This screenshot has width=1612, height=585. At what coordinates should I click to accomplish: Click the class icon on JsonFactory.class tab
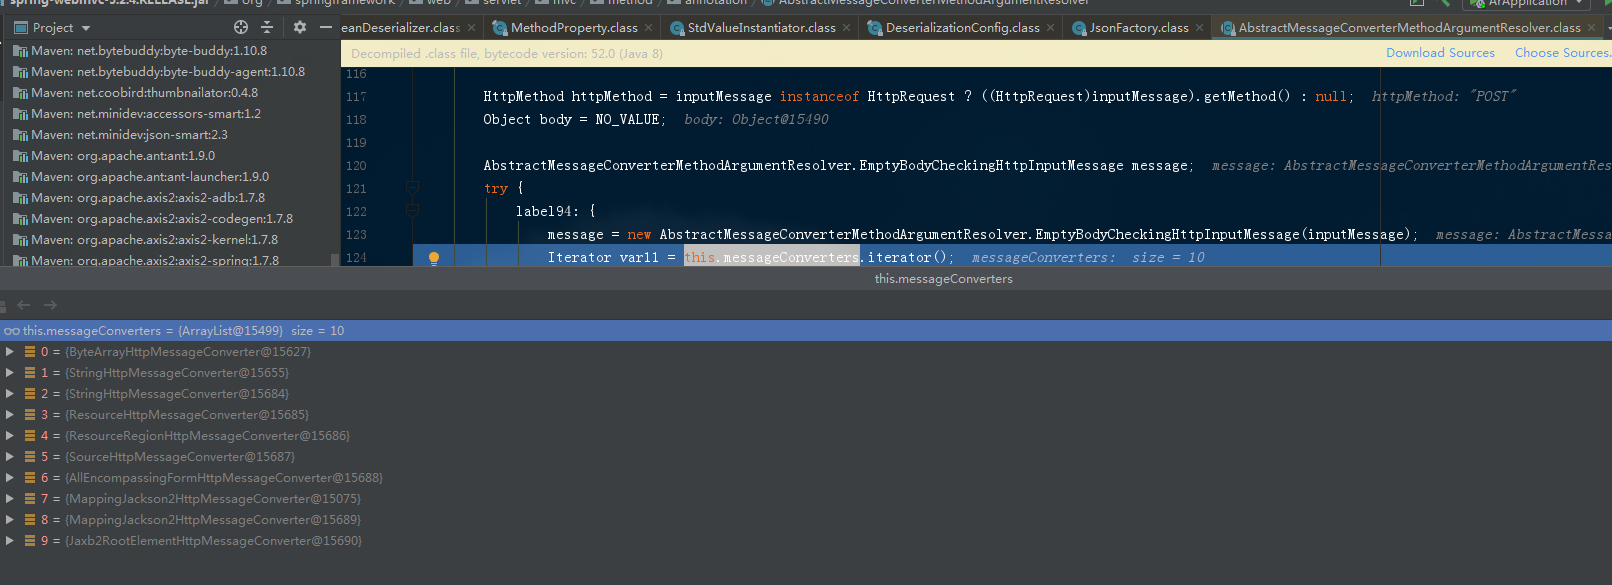click(x=1079, y=28)
